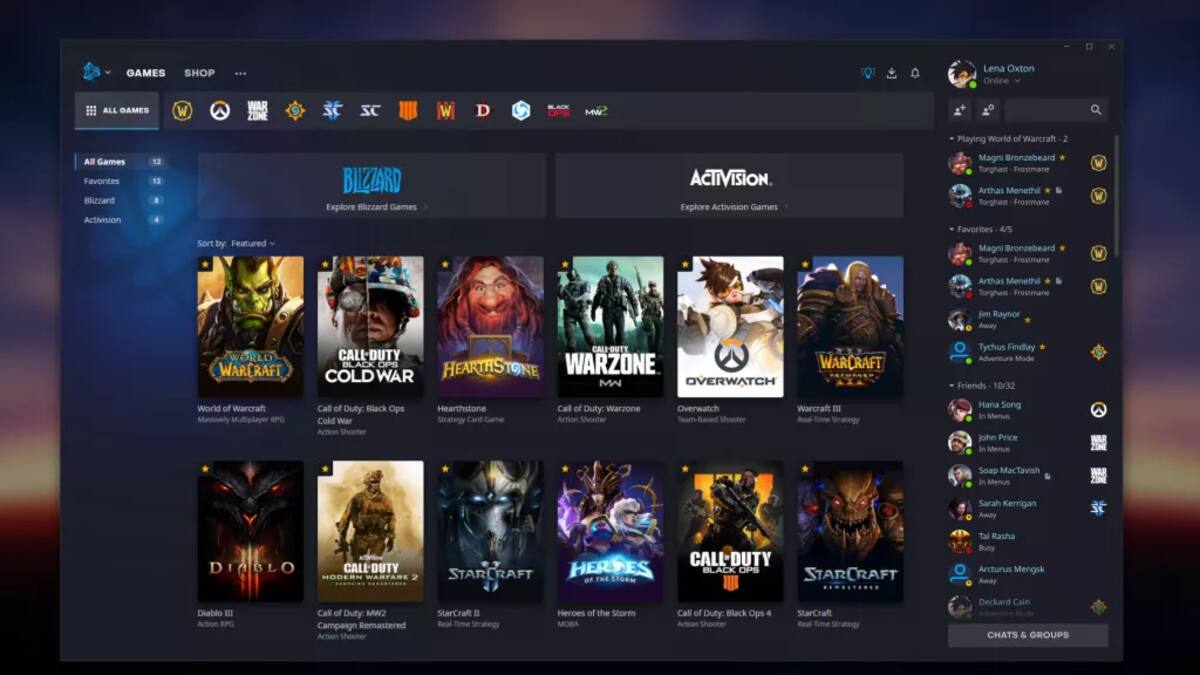Click Deckard Cain's Hearthstone game icon
Image resolution: width=1200 pixels, height=675 pixels.
pyautogui.click(x=1098, y=607)
